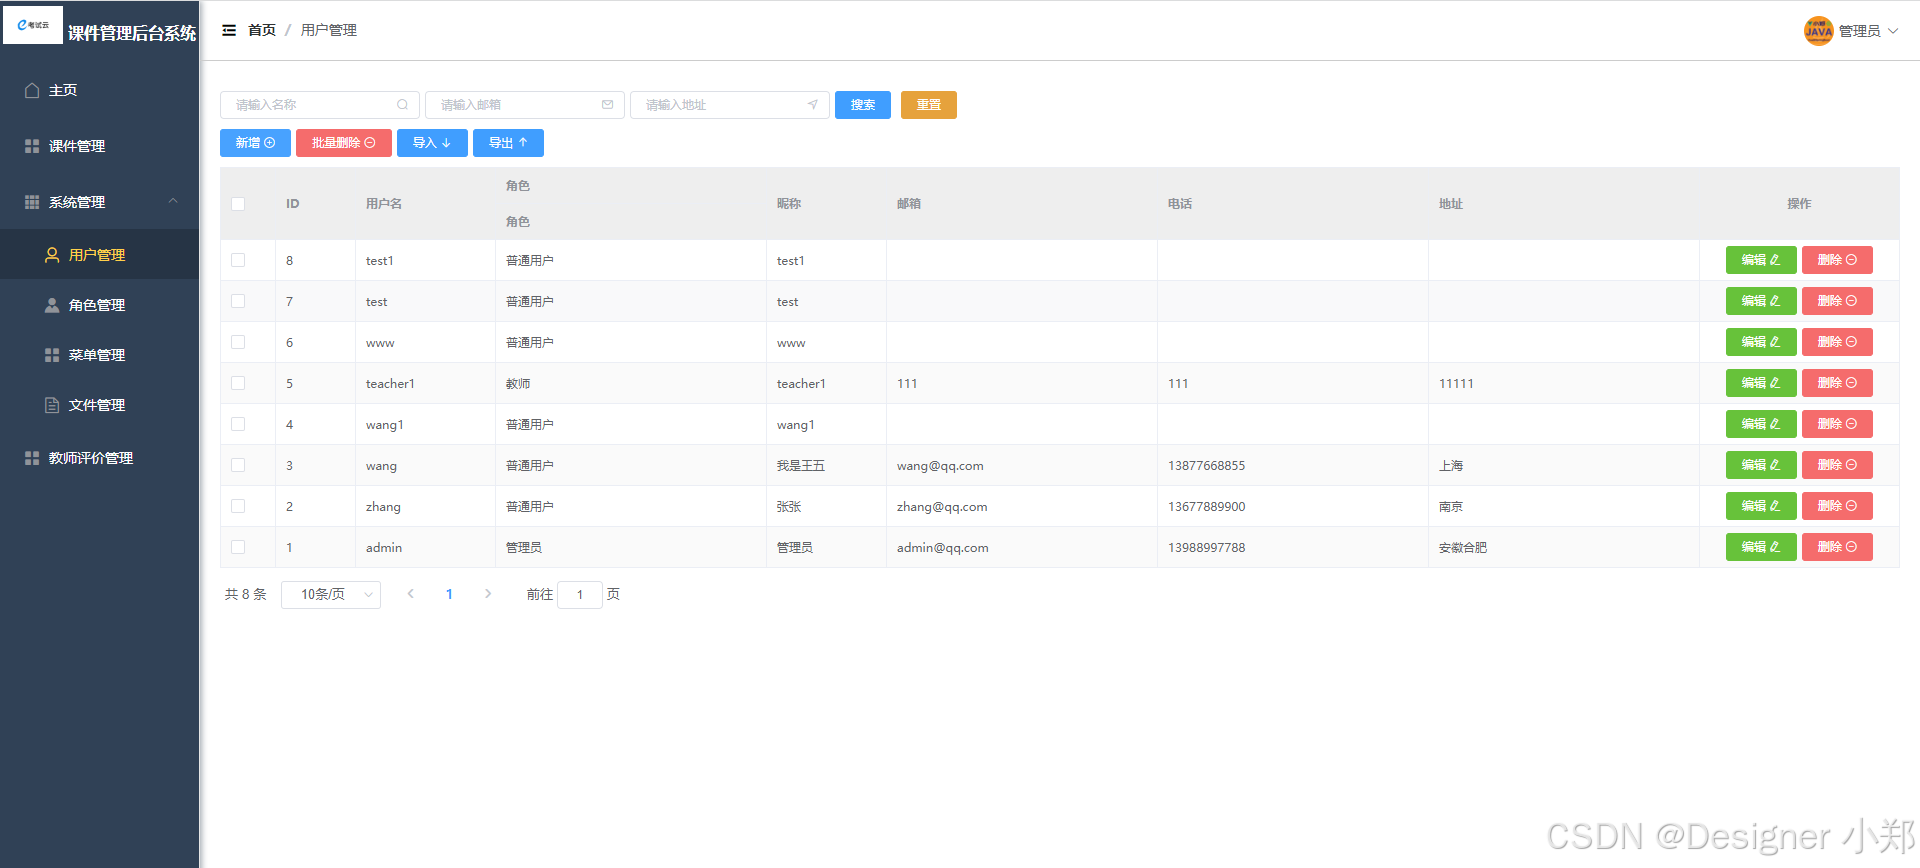Image resolution: width=1920 pixels, height=868 pixels.
Task: Click the 导出 export button
Action: (508, 143)
